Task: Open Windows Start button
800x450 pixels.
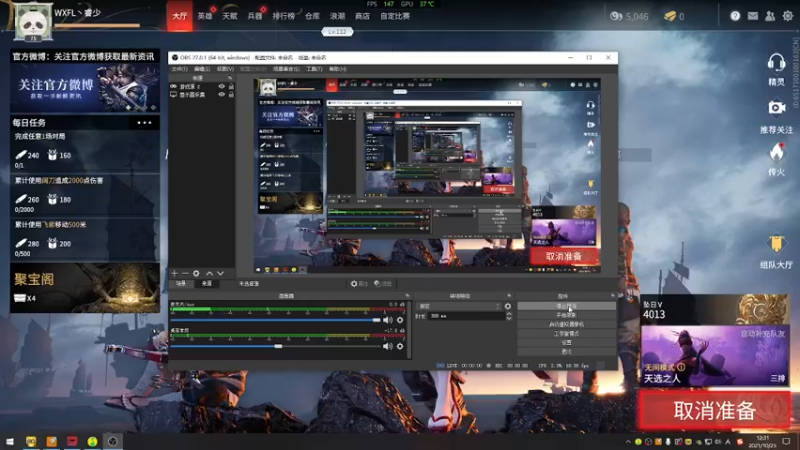Action: tap(10, 441)
